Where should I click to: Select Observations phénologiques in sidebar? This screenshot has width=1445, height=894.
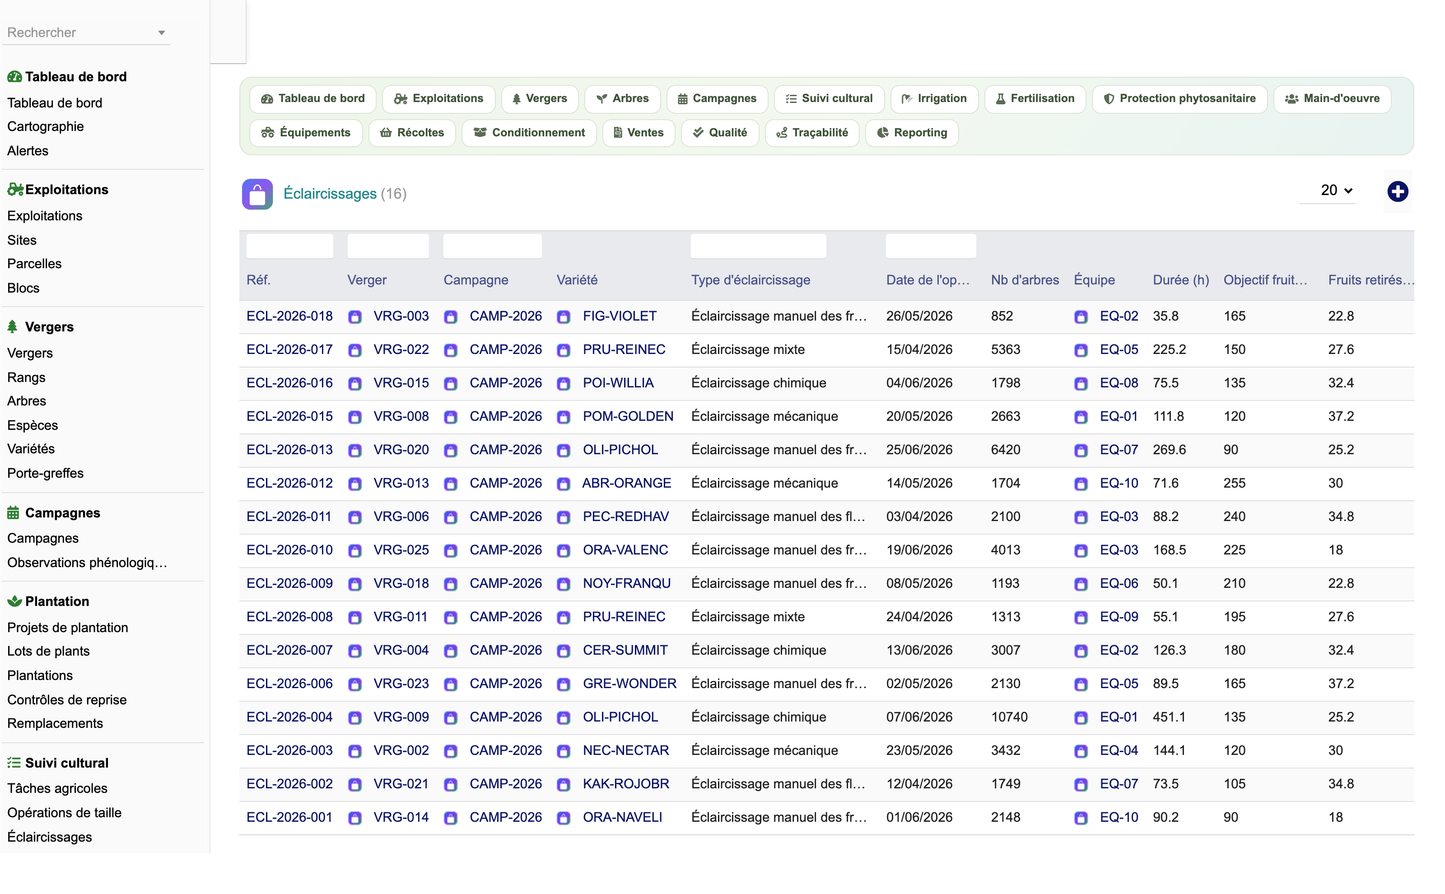87,563
